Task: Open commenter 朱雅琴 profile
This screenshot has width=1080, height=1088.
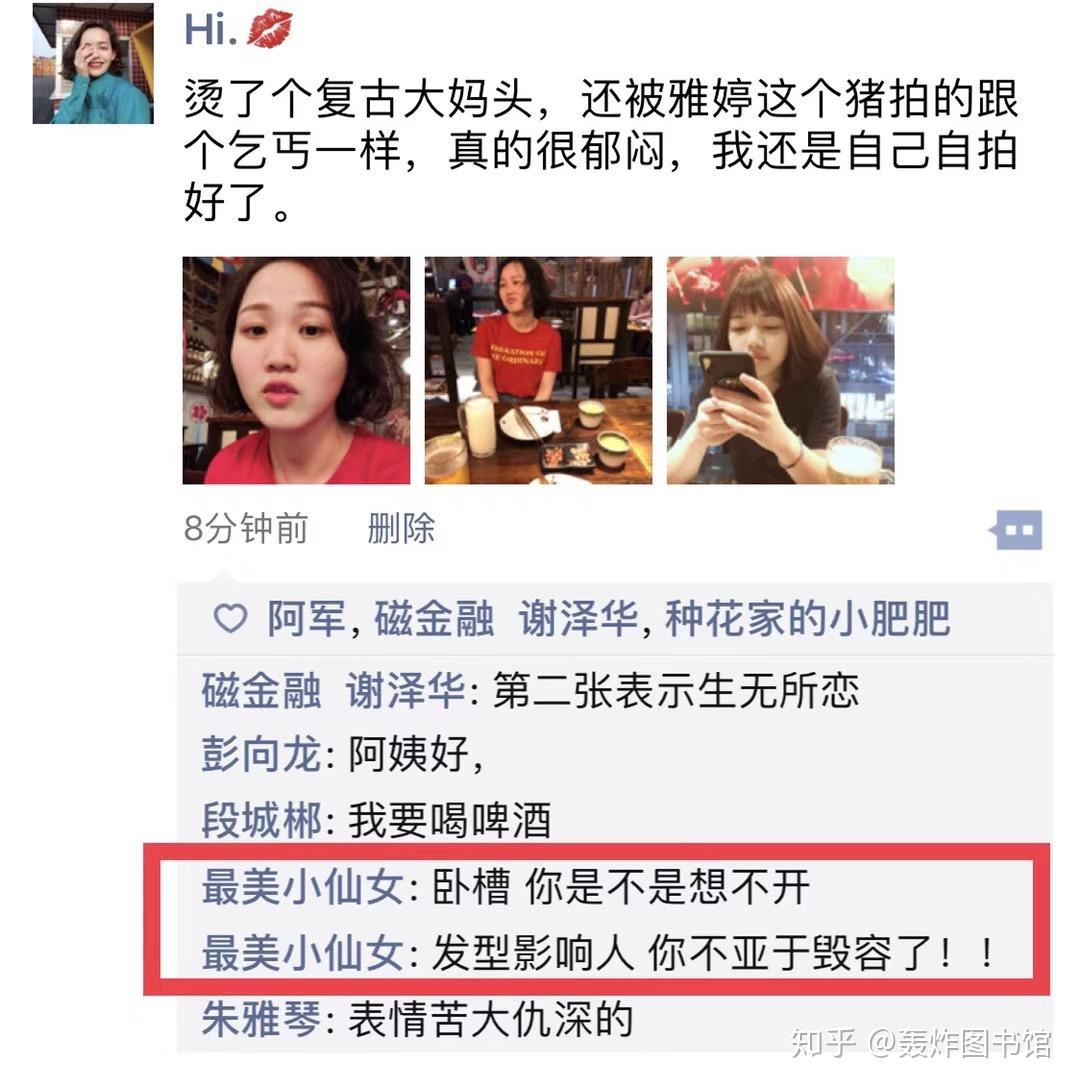Action: (261, 1019)
